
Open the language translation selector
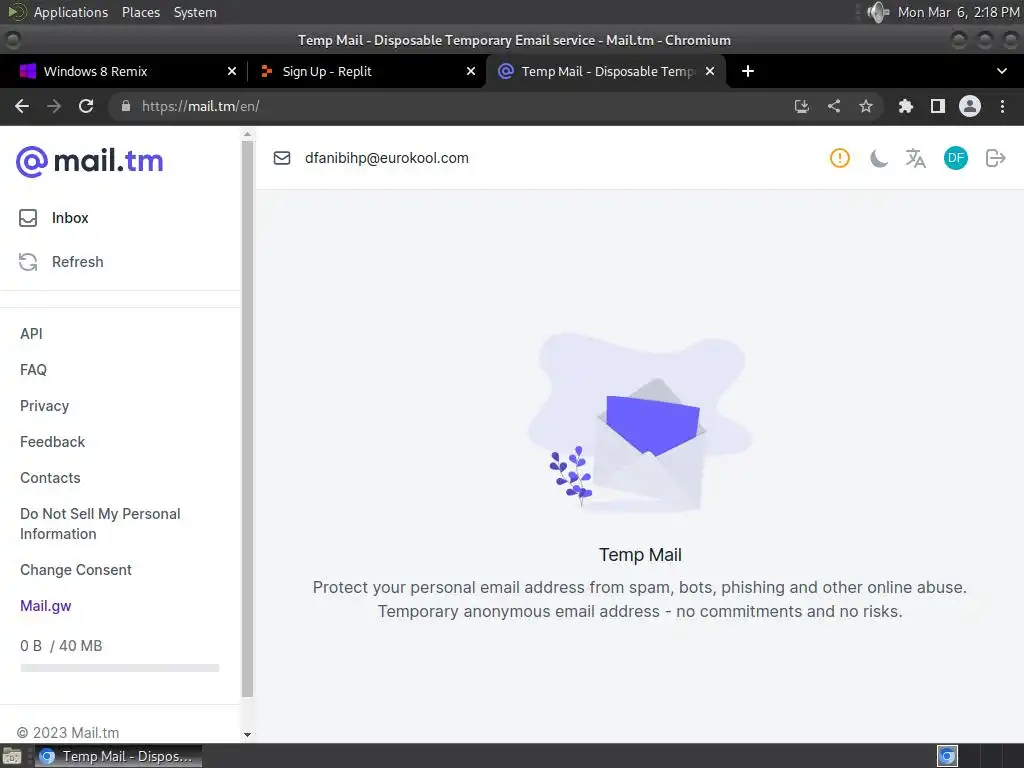pos(916,158)
